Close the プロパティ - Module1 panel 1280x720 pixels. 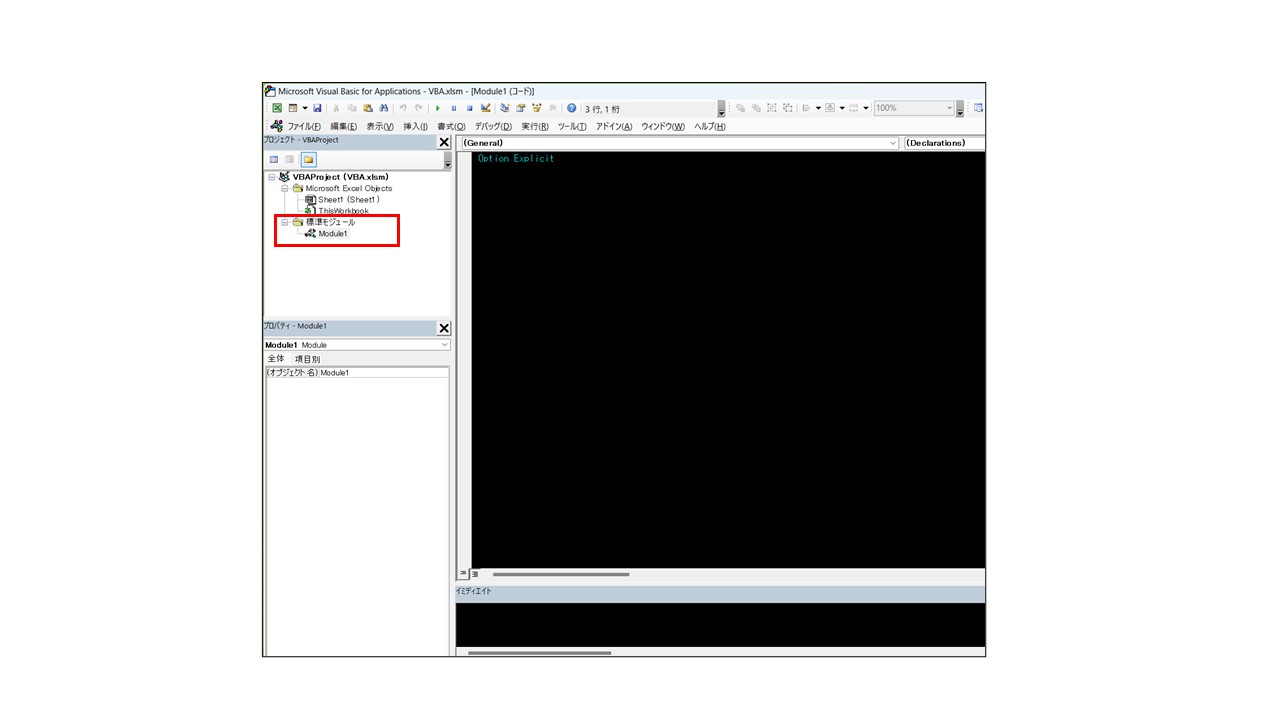click(444, 328)
